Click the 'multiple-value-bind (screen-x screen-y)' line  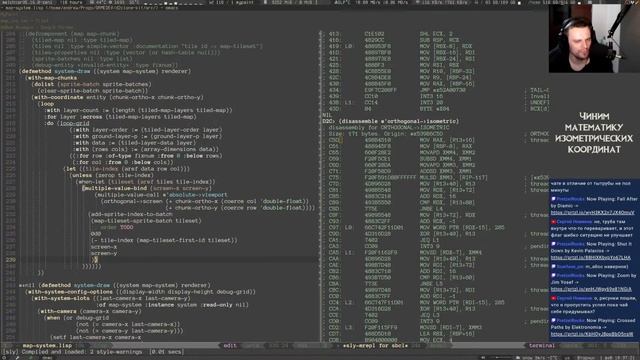click(147, 188)
